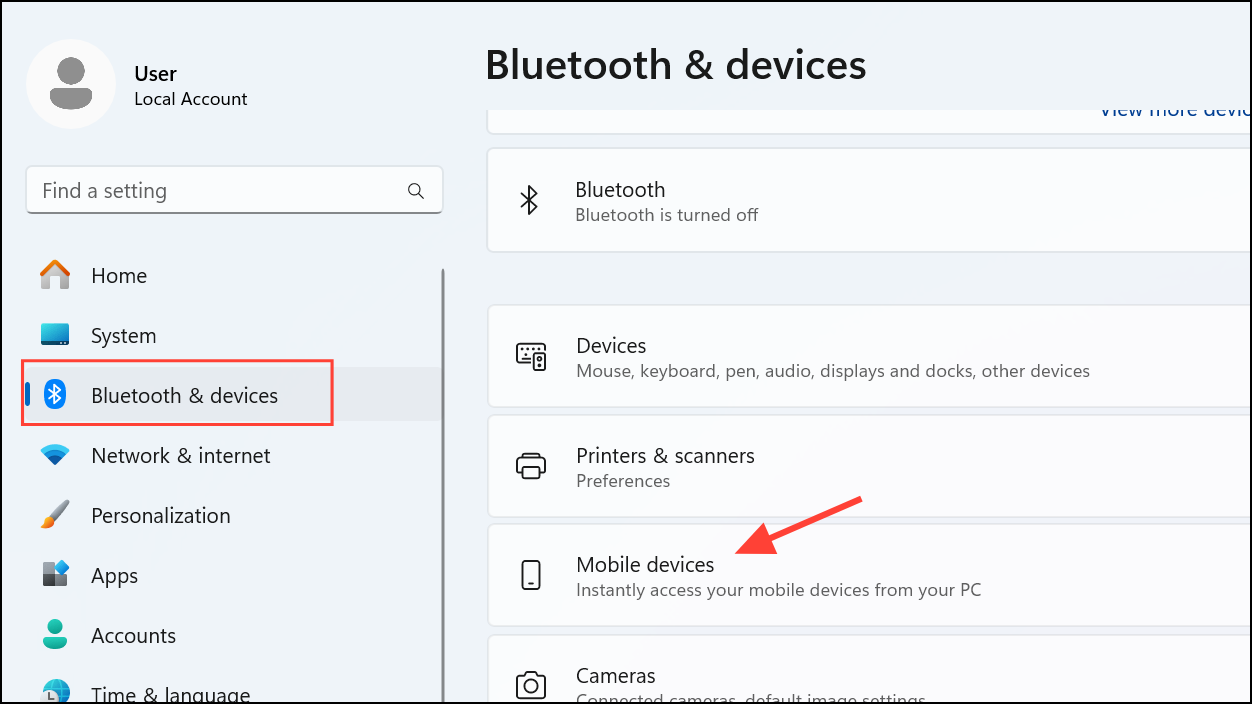The image size is (1252, 704).
Task: Click the phone icon beside Mobile devices
Action: click(x=531, y=575)
